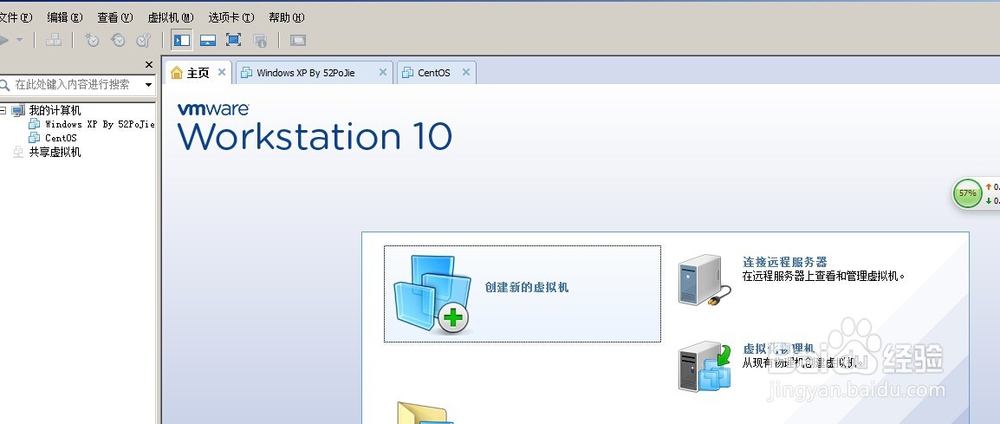The image size is (1000, 424).
Task: Close the Windows XP By 52PoJie tab
Action: coord(383,72)
